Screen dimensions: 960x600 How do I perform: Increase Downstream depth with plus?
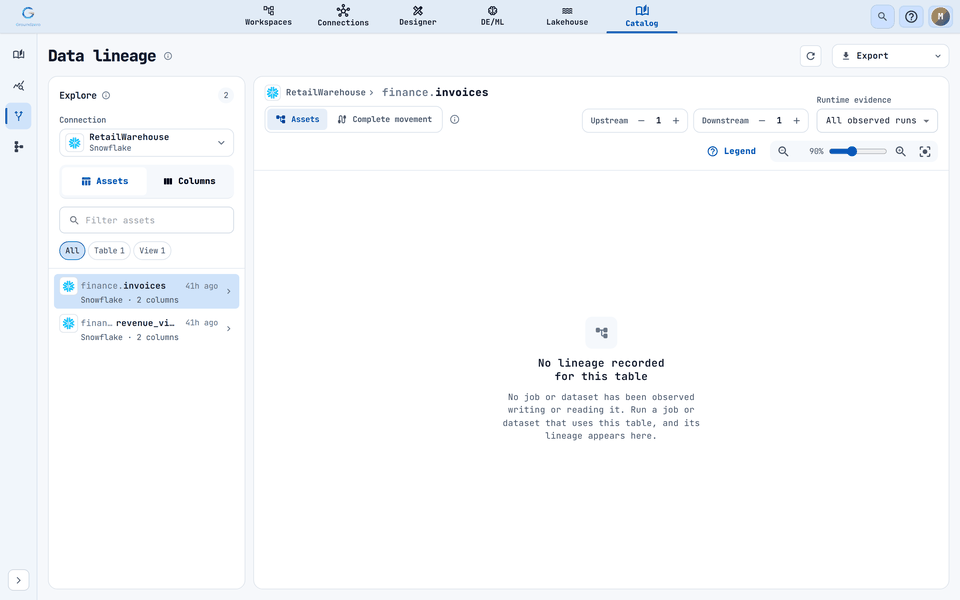(797, 121)
